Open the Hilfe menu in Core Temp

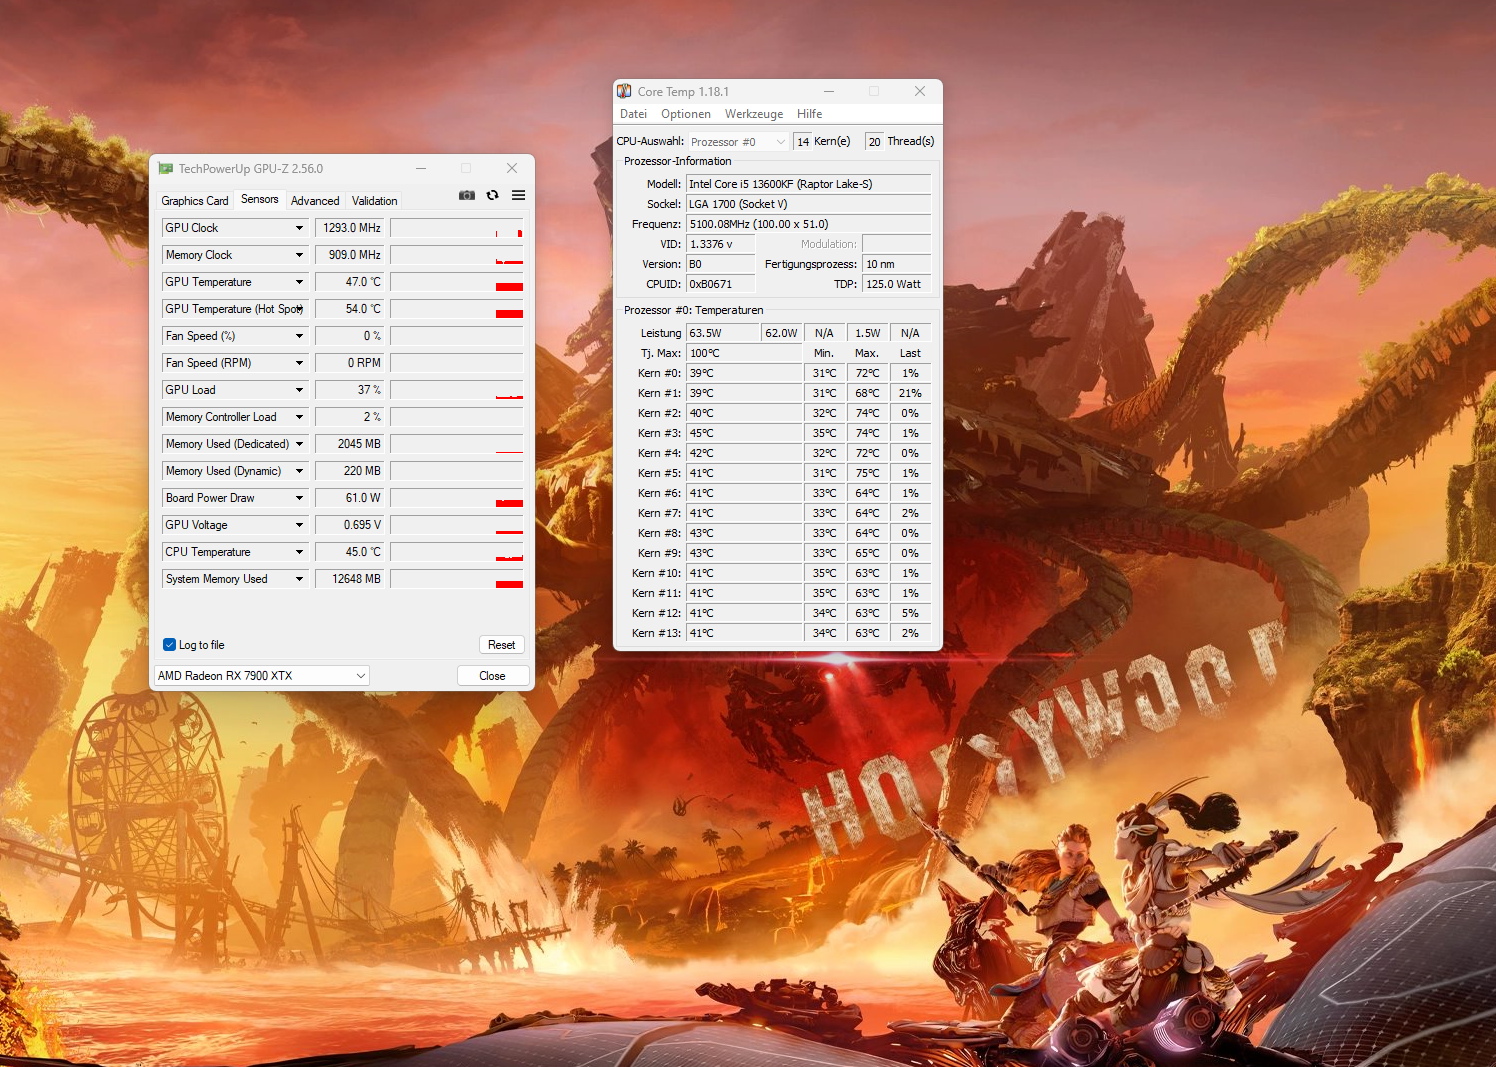pos(810,114)
